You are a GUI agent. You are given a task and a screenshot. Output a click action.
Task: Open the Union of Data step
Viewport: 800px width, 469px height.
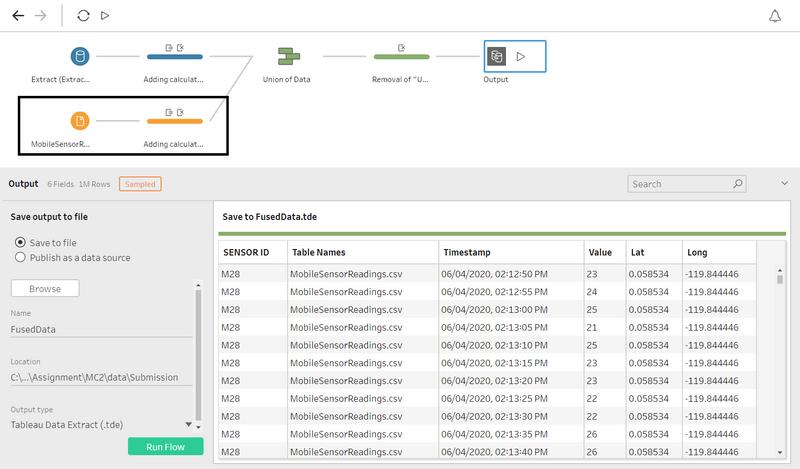pyautogui.click(x=288, y=56)
